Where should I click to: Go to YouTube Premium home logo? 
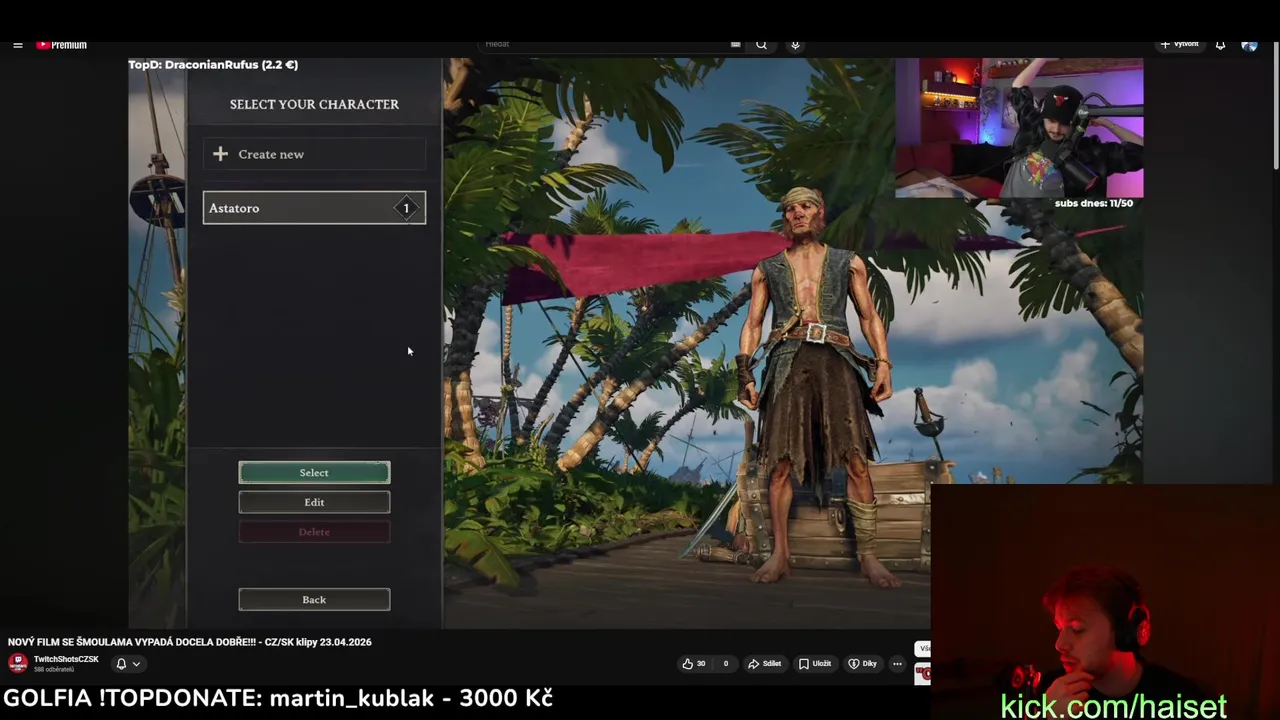[x=62, y=45]
